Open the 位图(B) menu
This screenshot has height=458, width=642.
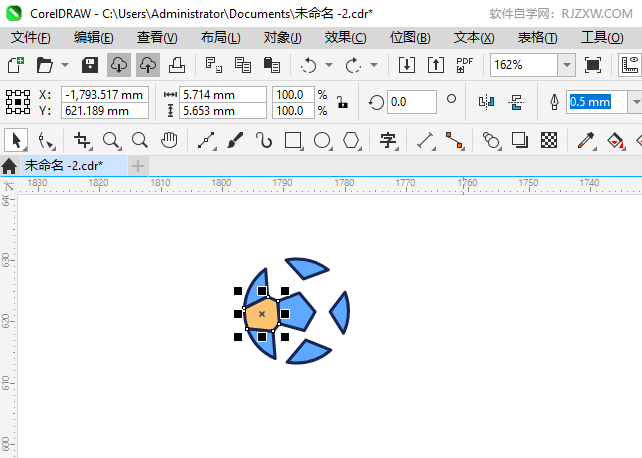(x=410, y=38)
